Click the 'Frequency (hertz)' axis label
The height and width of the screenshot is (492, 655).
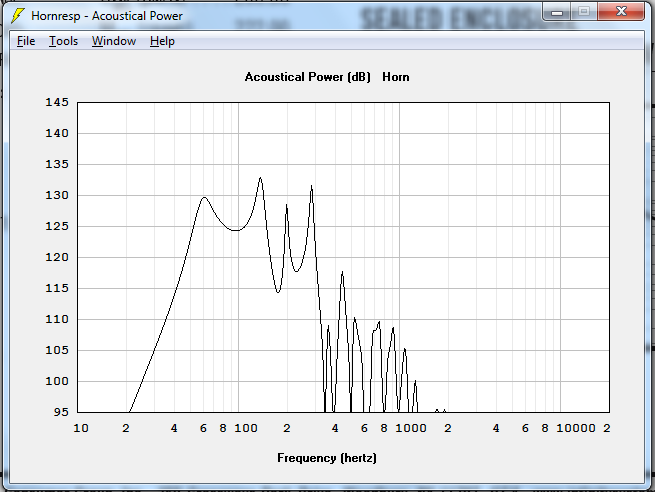(x=327, y=458)
